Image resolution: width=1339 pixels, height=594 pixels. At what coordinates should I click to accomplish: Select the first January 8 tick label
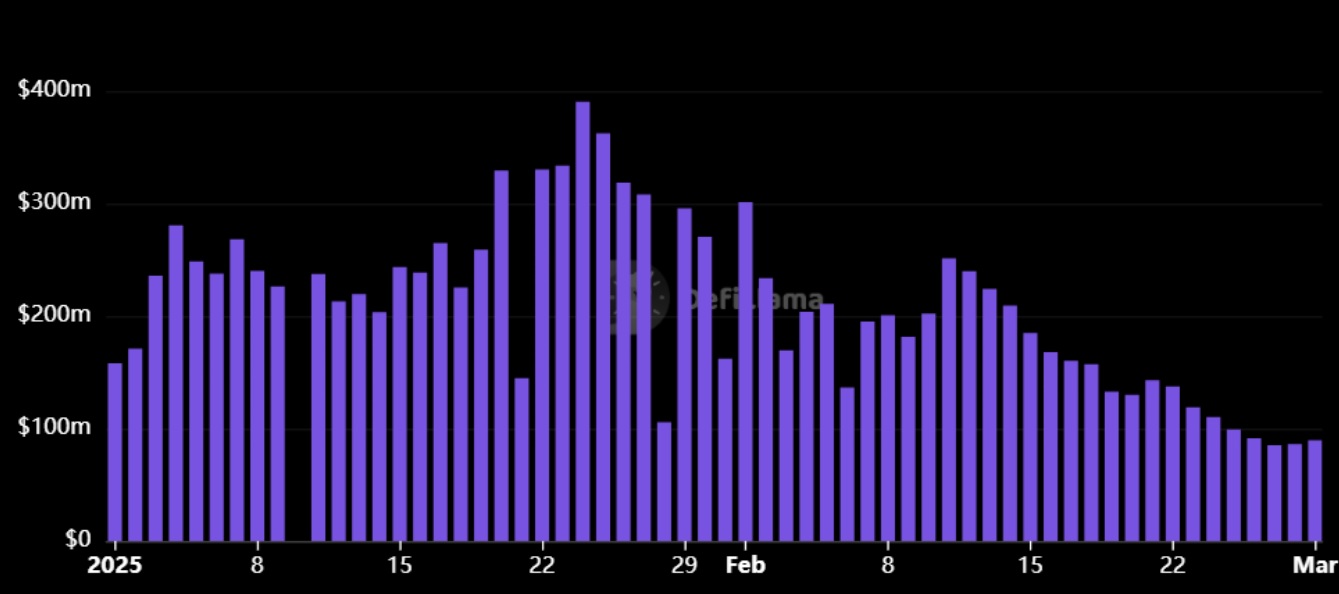click(257, 564)
